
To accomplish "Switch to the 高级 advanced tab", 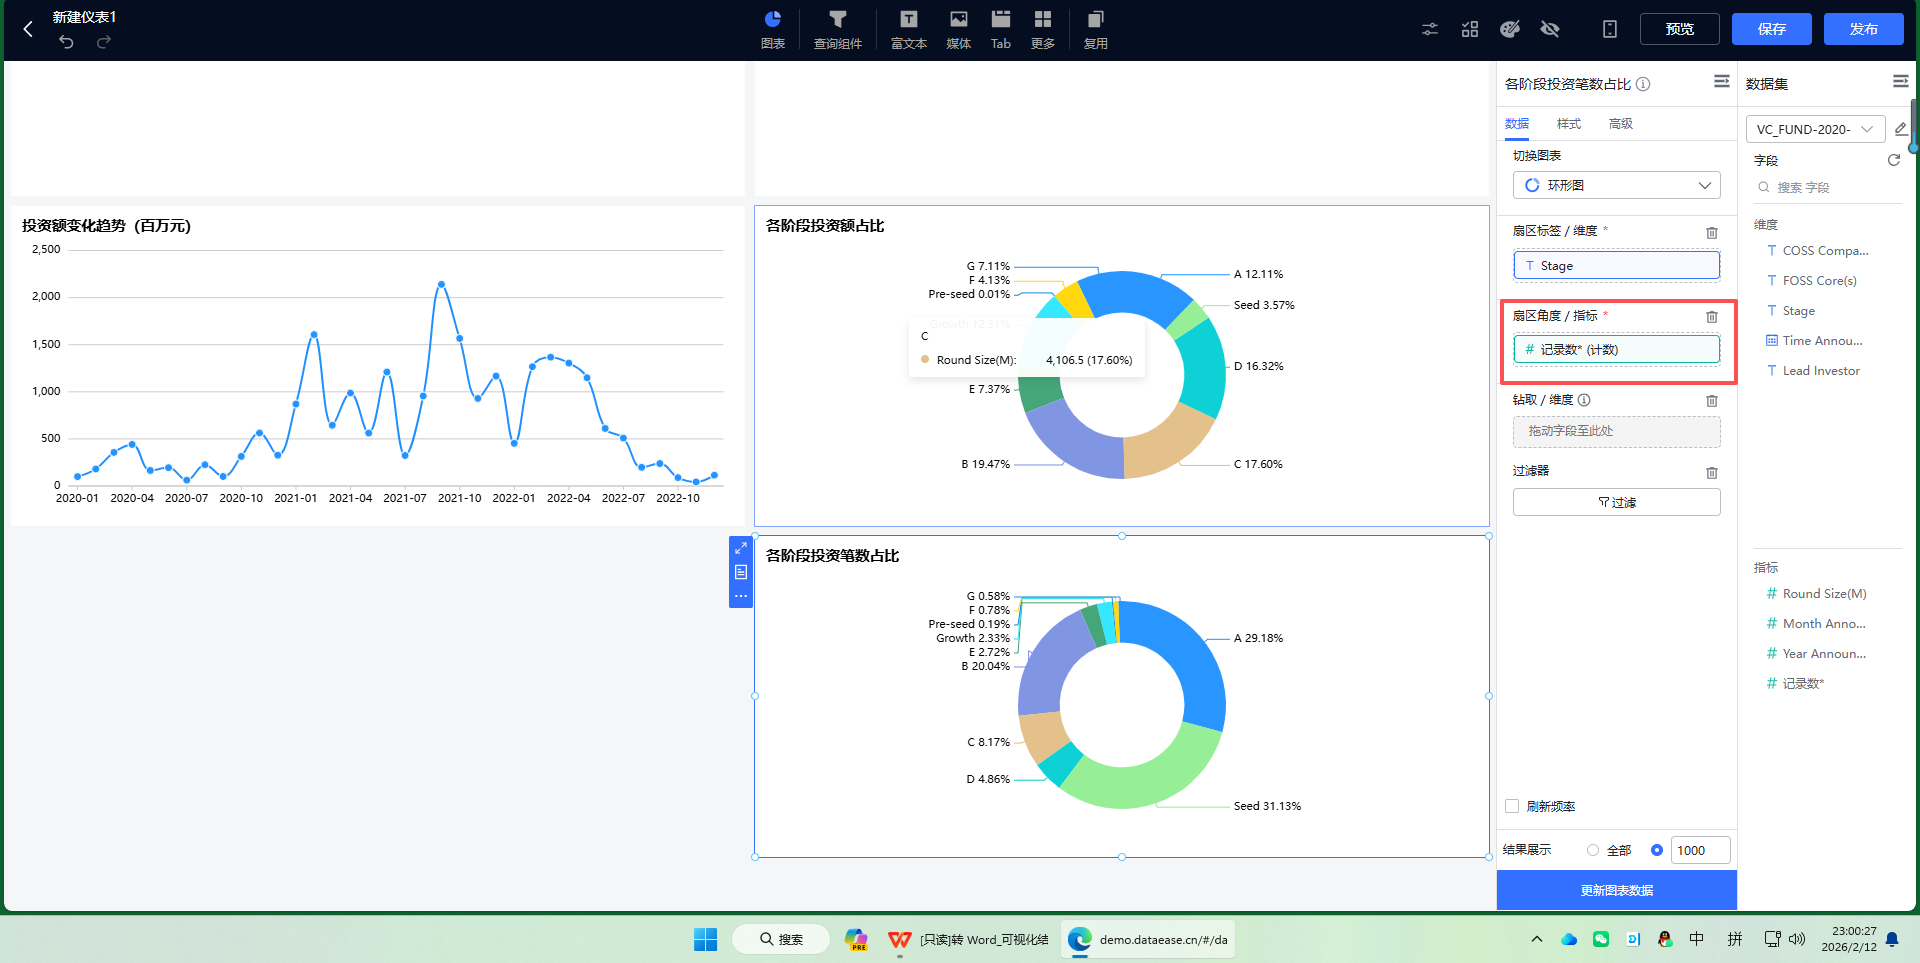I will click(x=1621, y=124).
